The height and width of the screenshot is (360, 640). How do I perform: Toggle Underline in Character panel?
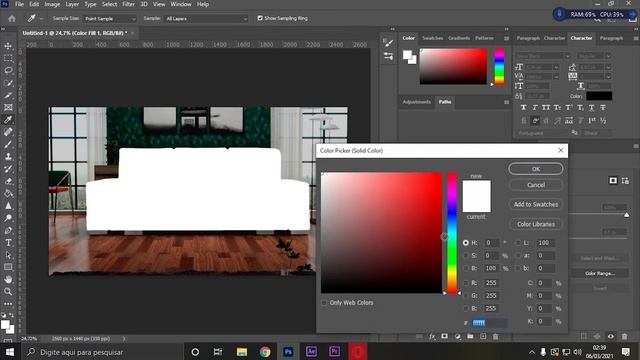(x=591, y=107)
